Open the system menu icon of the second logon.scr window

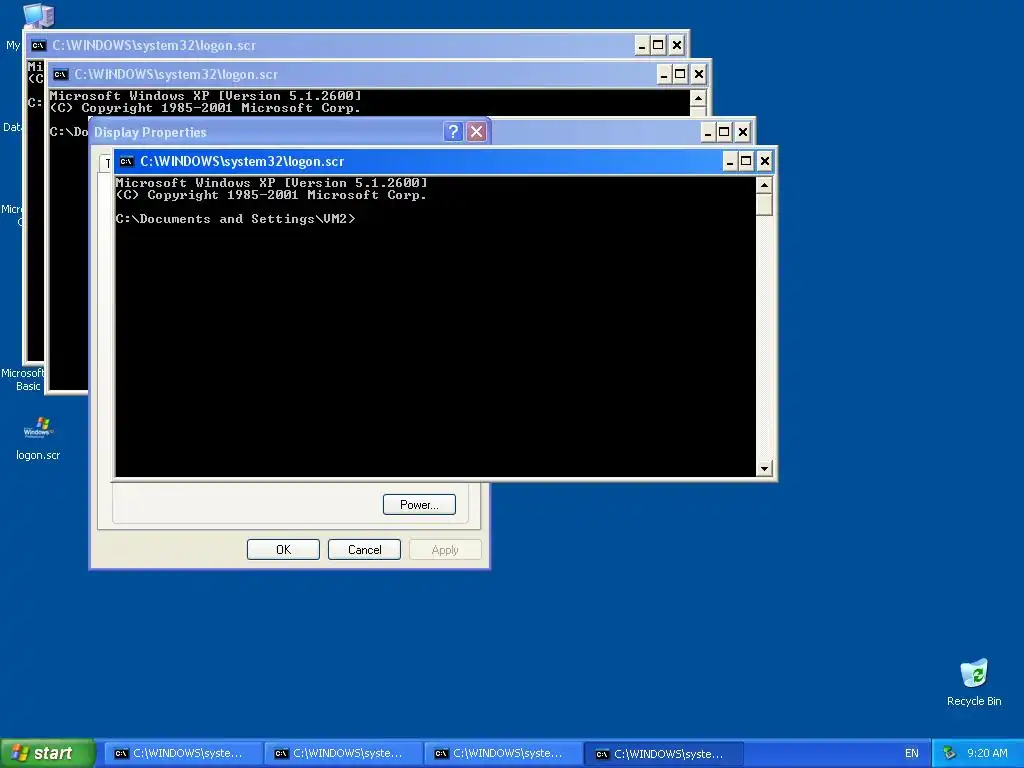[61, 74]
